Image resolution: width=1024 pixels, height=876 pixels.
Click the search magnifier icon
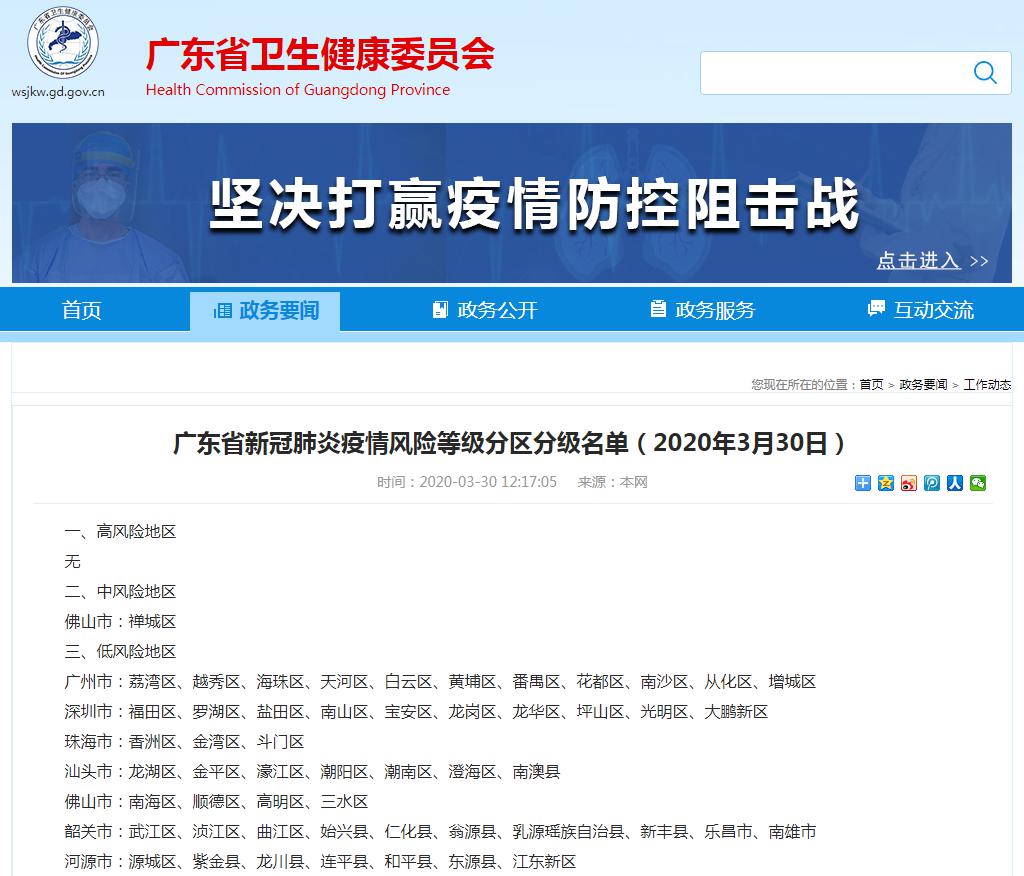click(985, 73)
